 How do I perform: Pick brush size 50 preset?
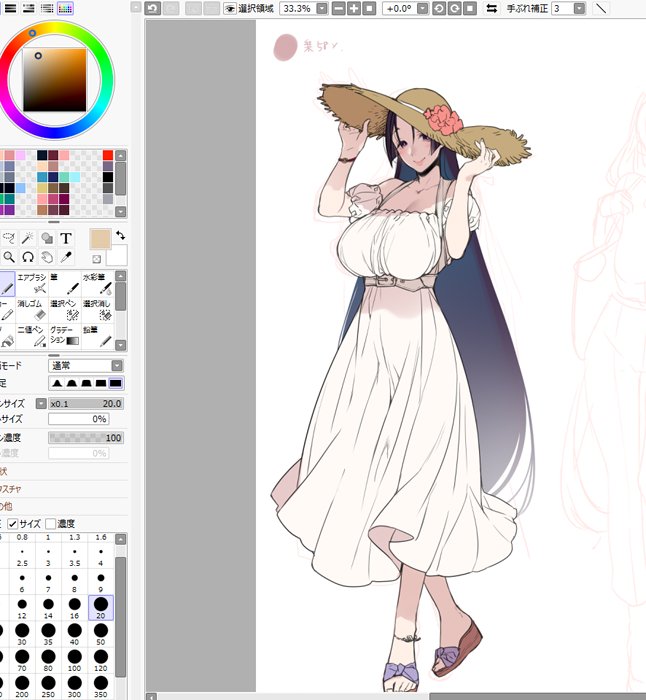pos(101,634)
